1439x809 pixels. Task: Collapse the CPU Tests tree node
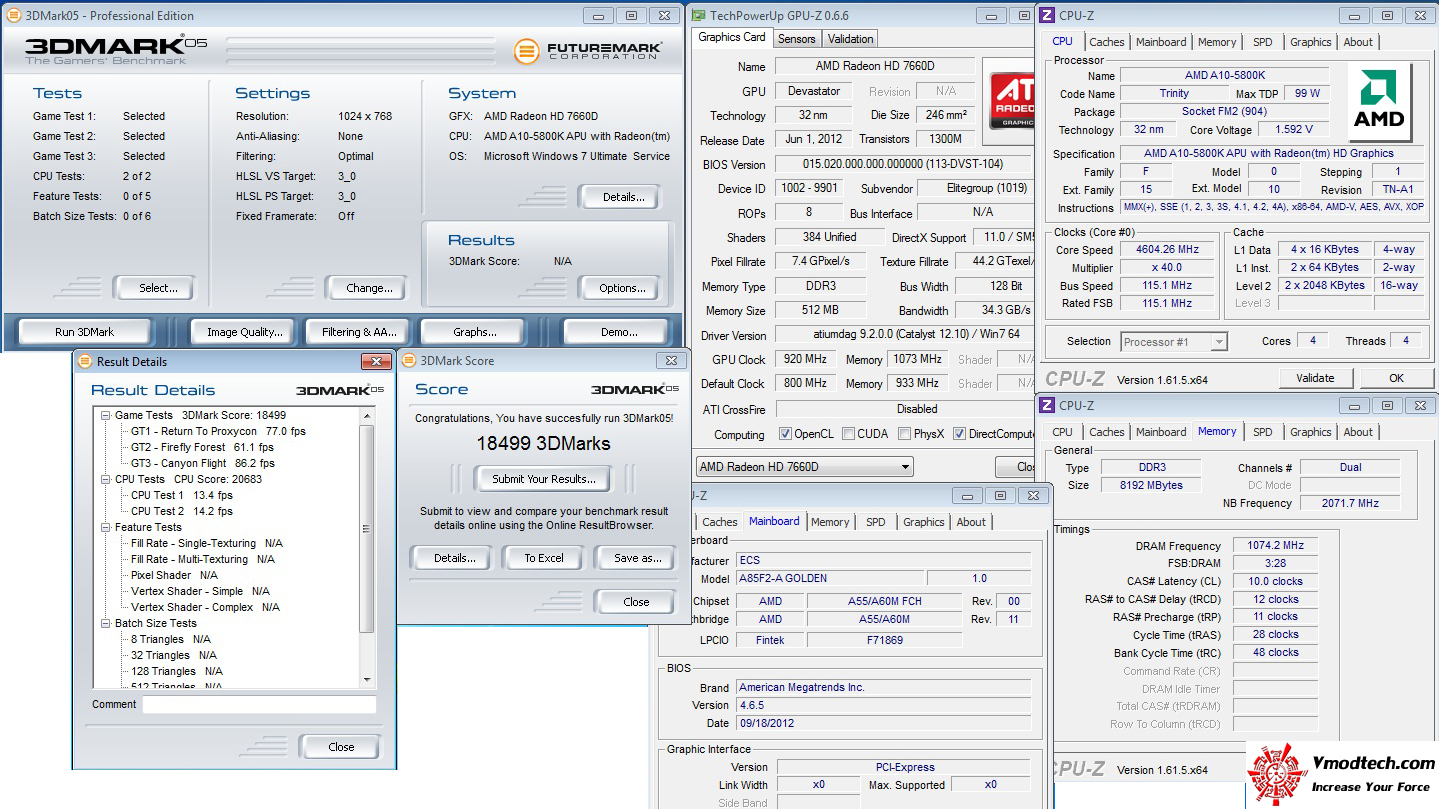[105, 479]
